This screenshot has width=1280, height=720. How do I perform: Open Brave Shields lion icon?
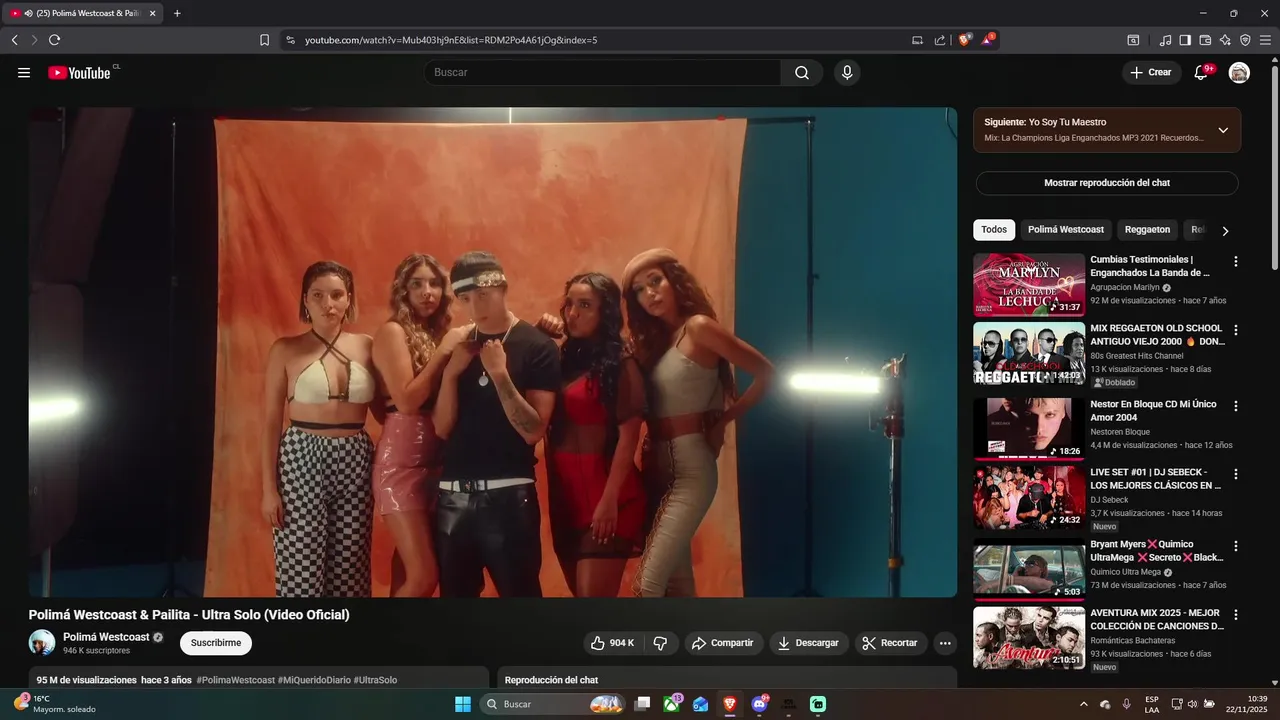[x=965, y=40]
